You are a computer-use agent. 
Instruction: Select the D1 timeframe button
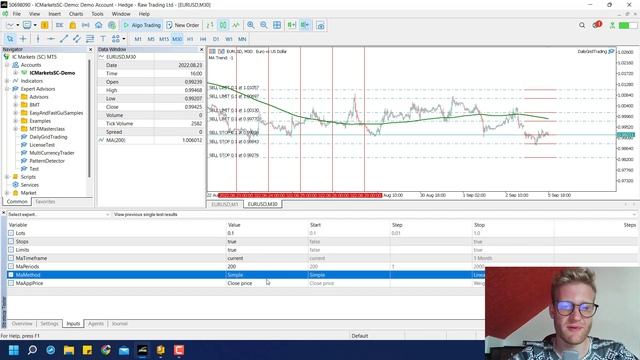point(216,39)
